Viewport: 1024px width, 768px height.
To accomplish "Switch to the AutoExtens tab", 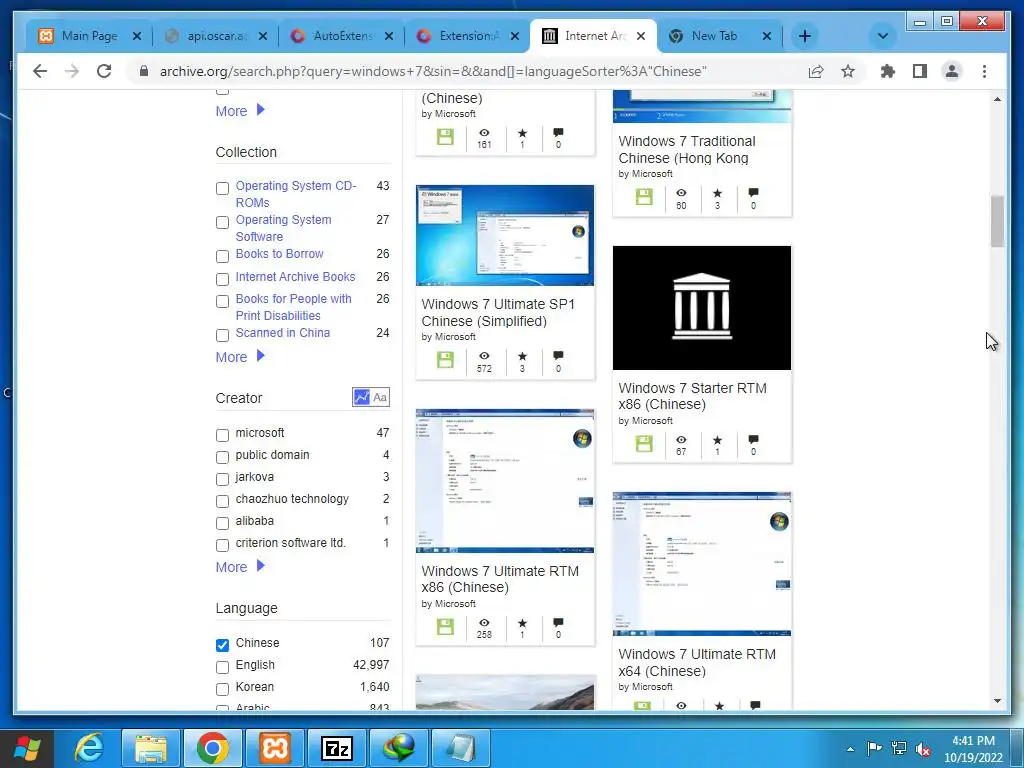I will (342, 36).
